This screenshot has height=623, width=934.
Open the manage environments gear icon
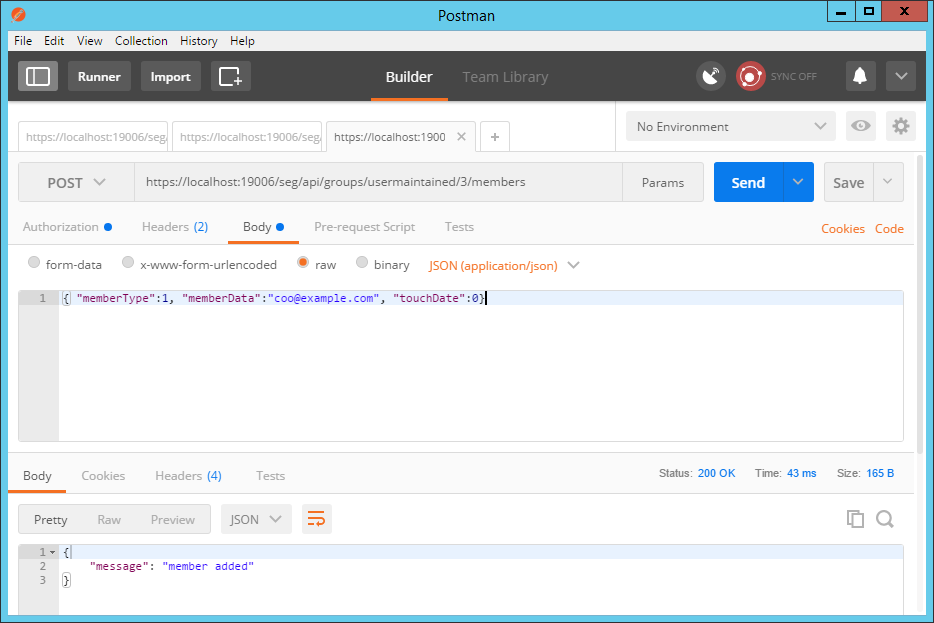pyautogui.click(x=901, y=126)
